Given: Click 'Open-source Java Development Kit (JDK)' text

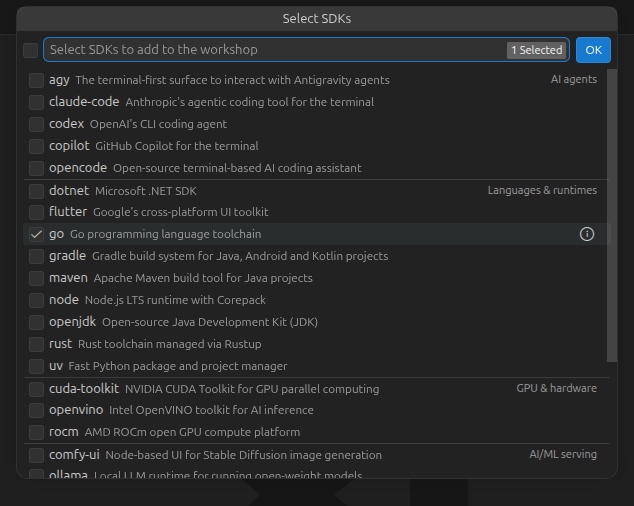Looking at the screenshot, I should click(210, 322).
